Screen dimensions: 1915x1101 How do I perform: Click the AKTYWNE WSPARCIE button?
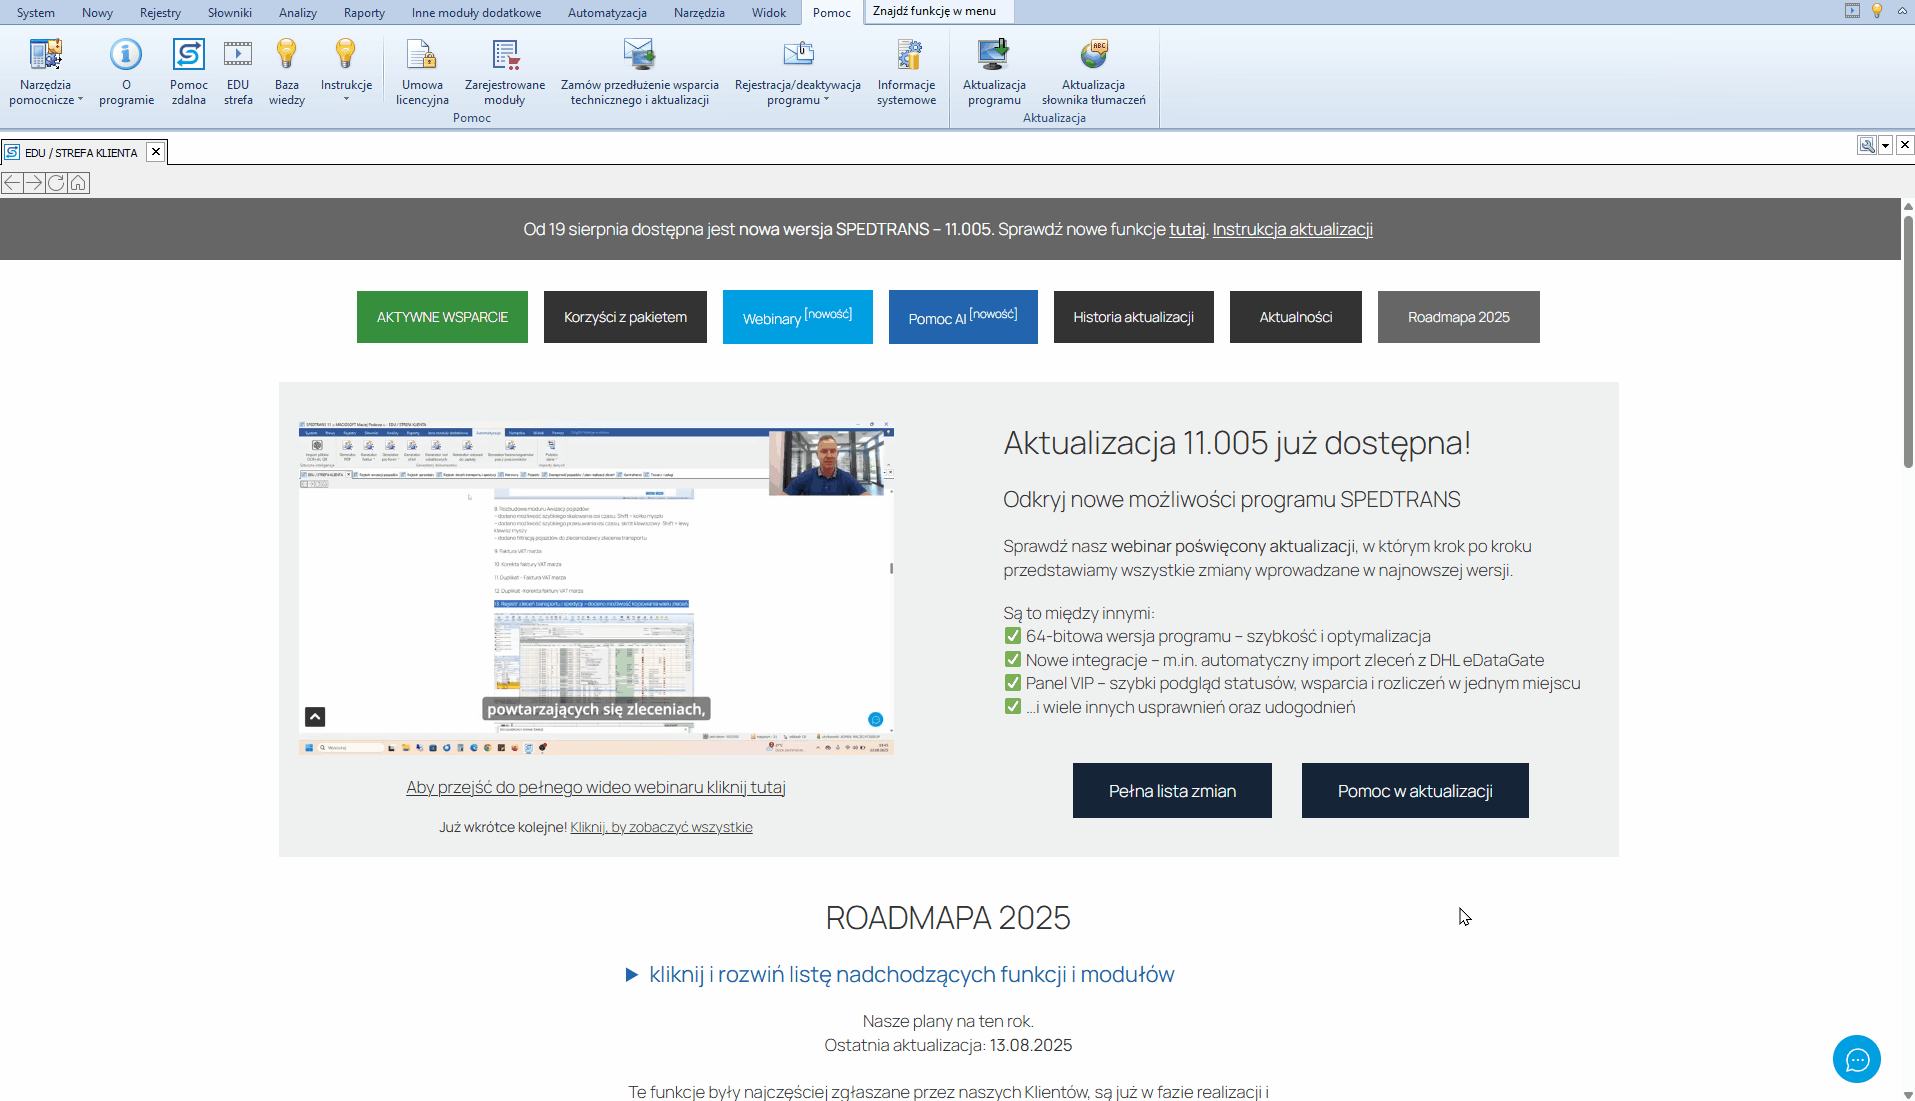tap(442, 317)
